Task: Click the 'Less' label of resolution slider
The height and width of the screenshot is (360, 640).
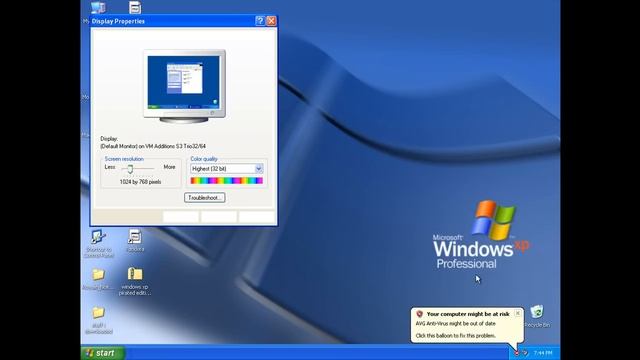Action: (x=110, y=167)
